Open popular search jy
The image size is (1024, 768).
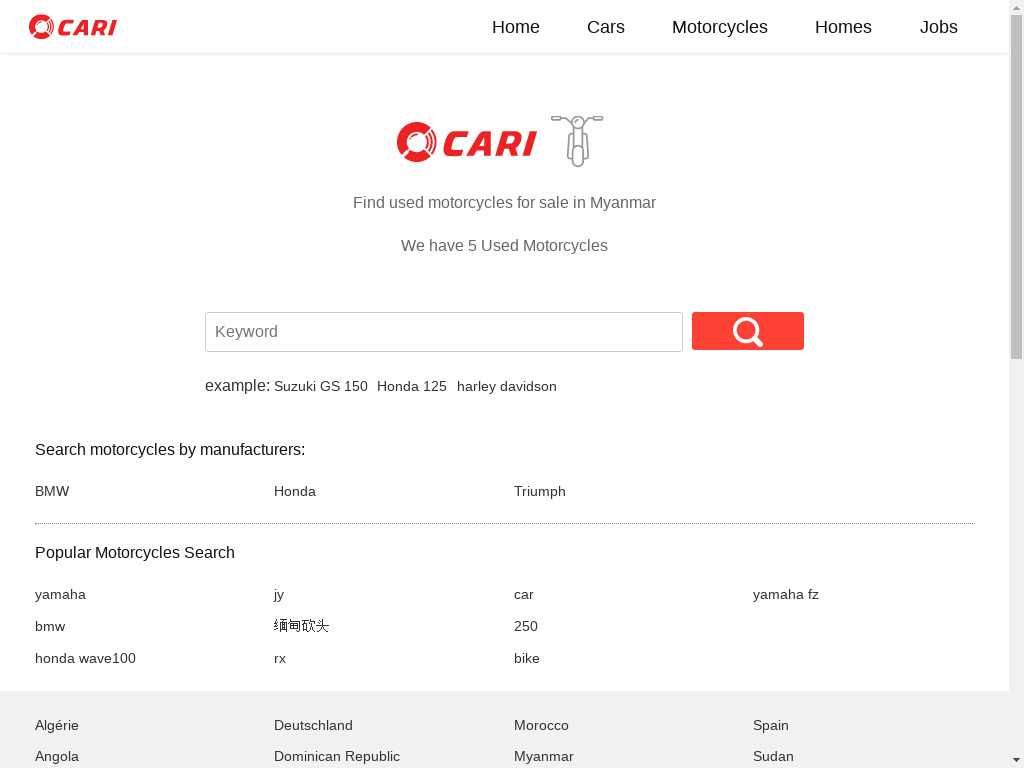click(279, 594)
